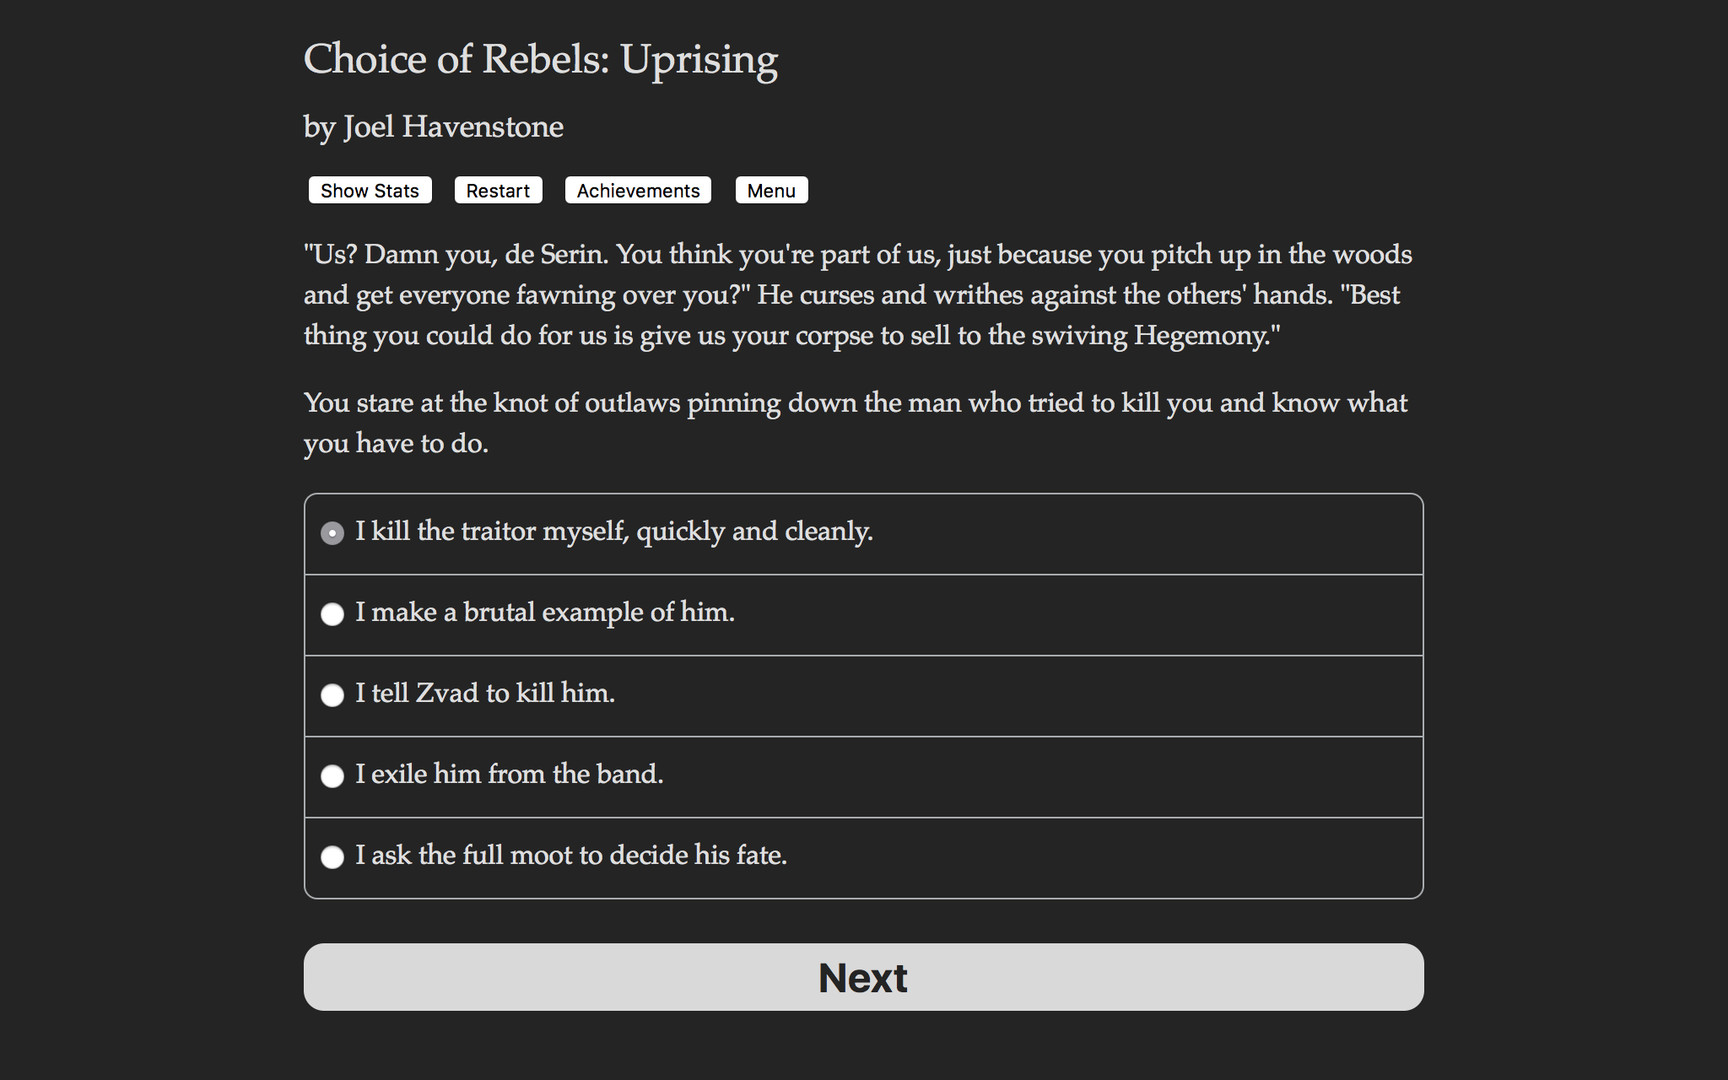Click the game title "Choice of Rebels: Uprising"
This screenshot has height=1080, width=1728.
click(541, 60)
